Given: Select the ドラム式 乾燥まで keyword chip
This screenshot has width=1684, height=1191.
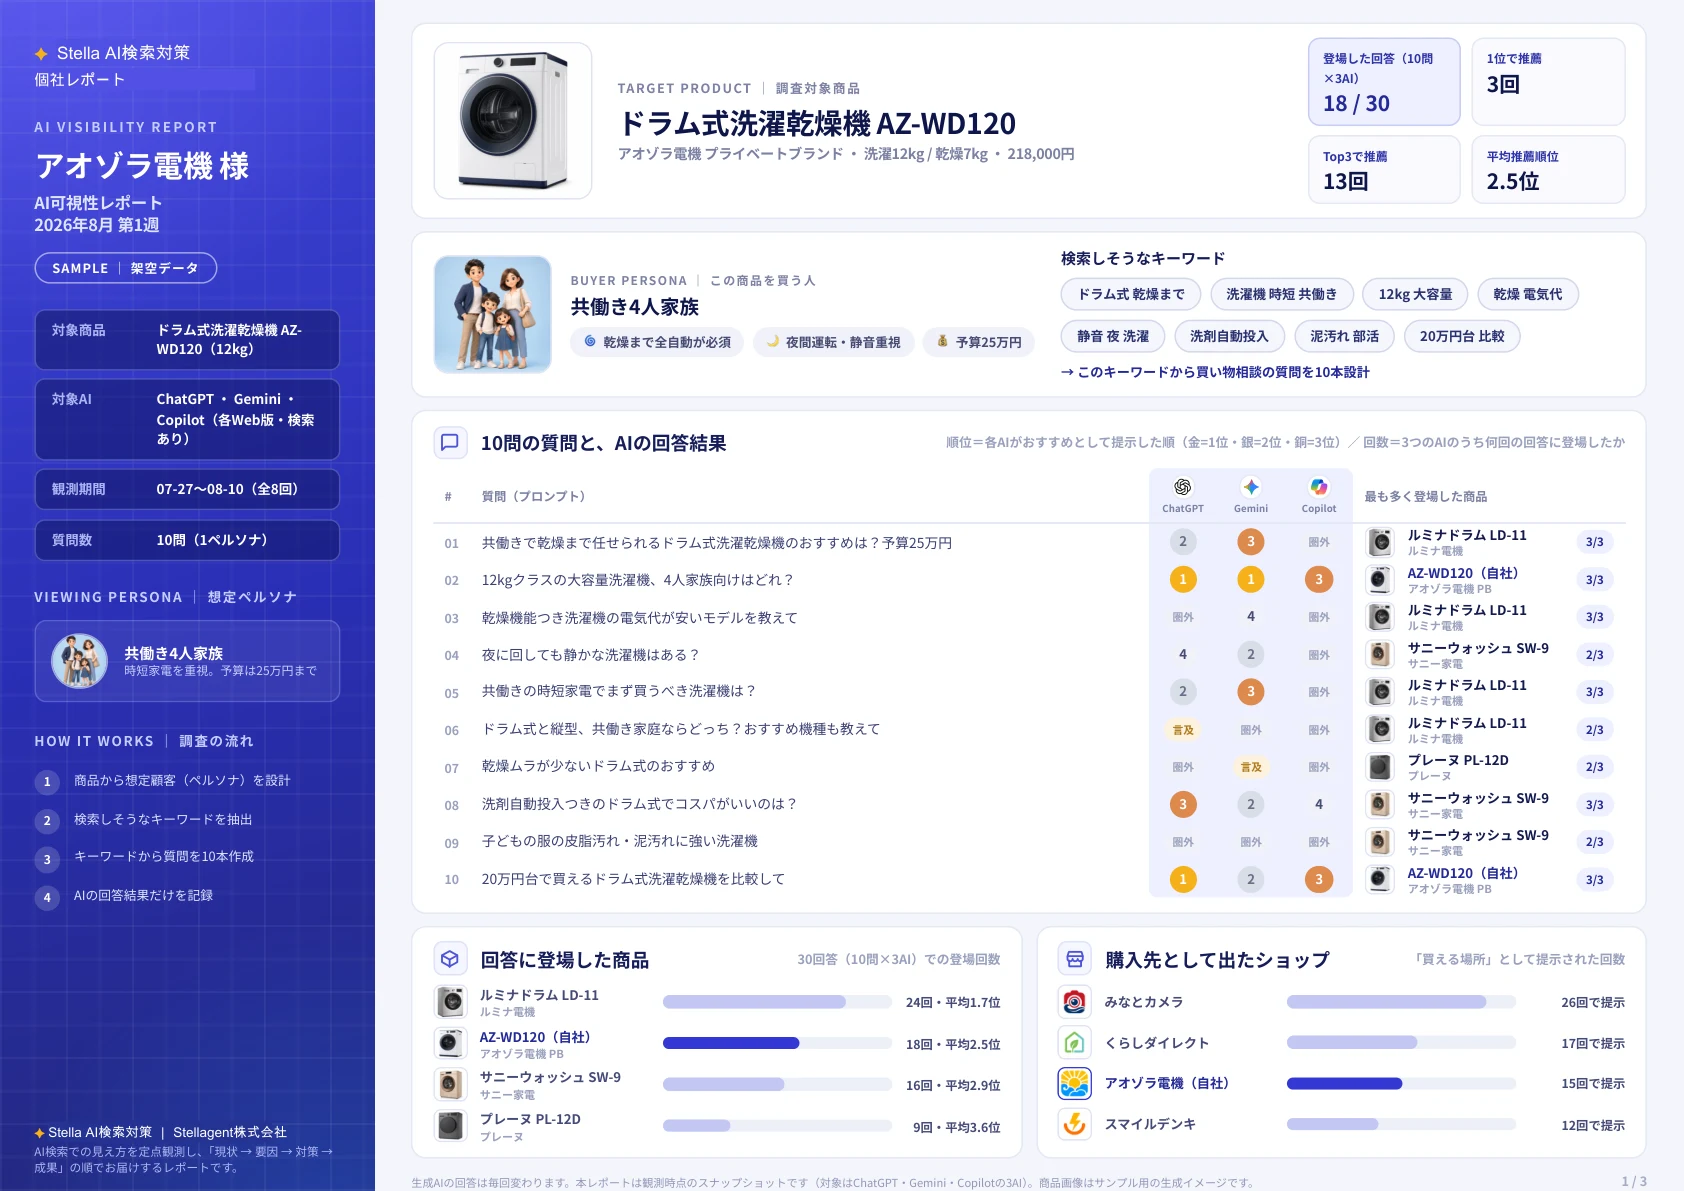Looking at the screenshot, I should pos(1131,294).
